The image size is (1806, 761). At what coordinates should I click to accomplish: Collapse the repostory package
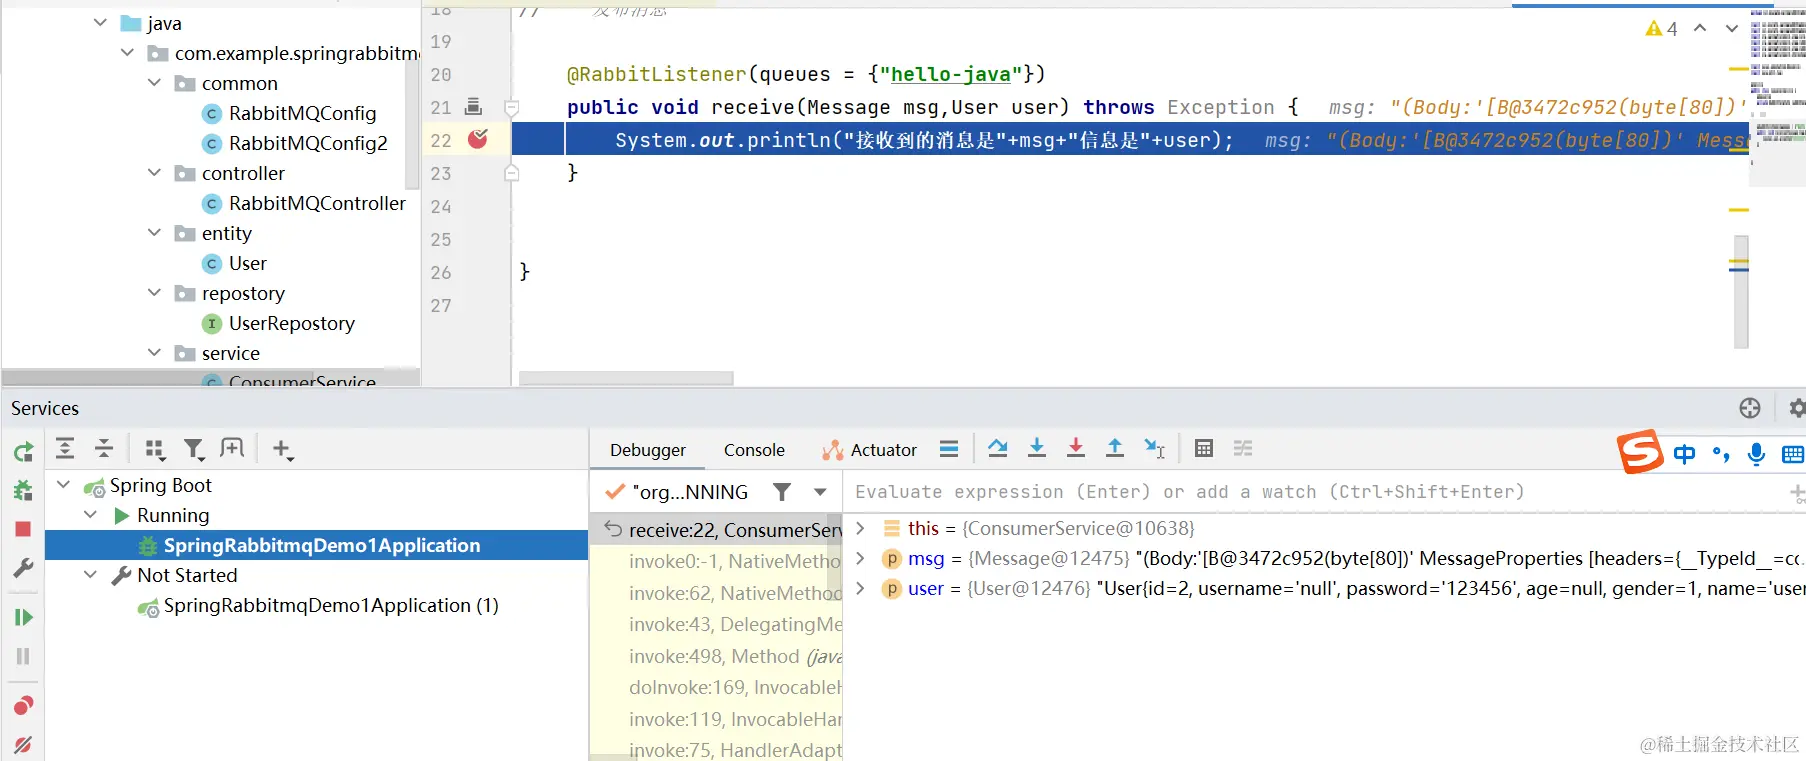click(154, 292)
